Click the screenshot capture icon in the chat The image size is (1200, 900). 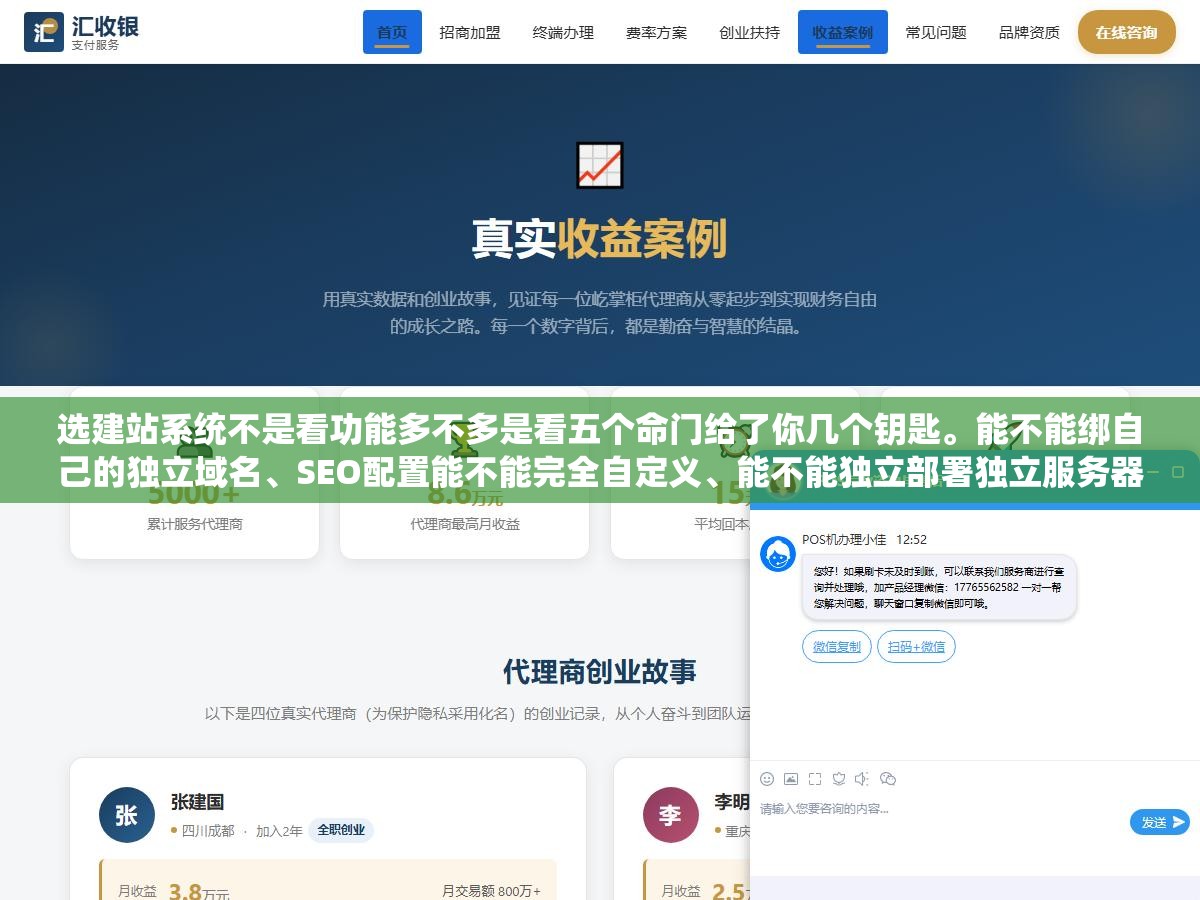[x=815, y=778]
